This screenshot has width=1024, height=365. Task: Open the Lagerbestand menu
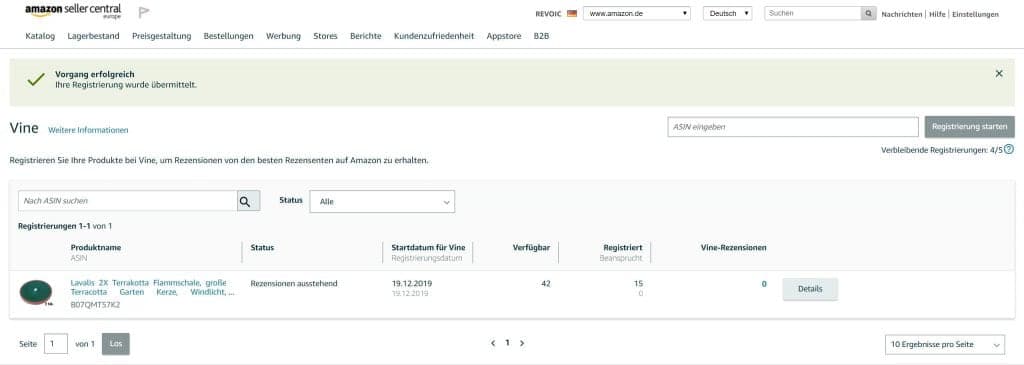pos(93,37)
